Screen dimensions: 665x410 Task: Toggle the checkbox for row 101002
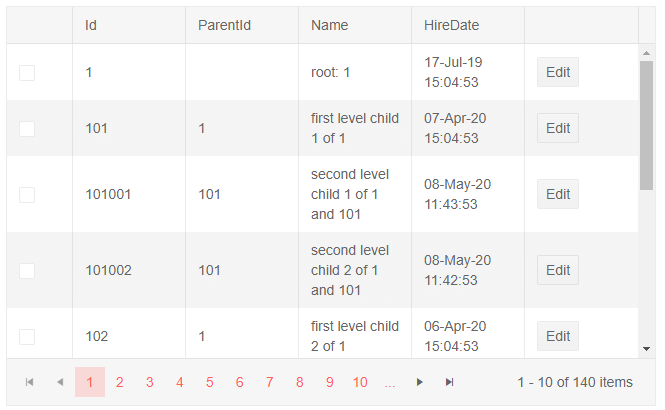(27, 270)
